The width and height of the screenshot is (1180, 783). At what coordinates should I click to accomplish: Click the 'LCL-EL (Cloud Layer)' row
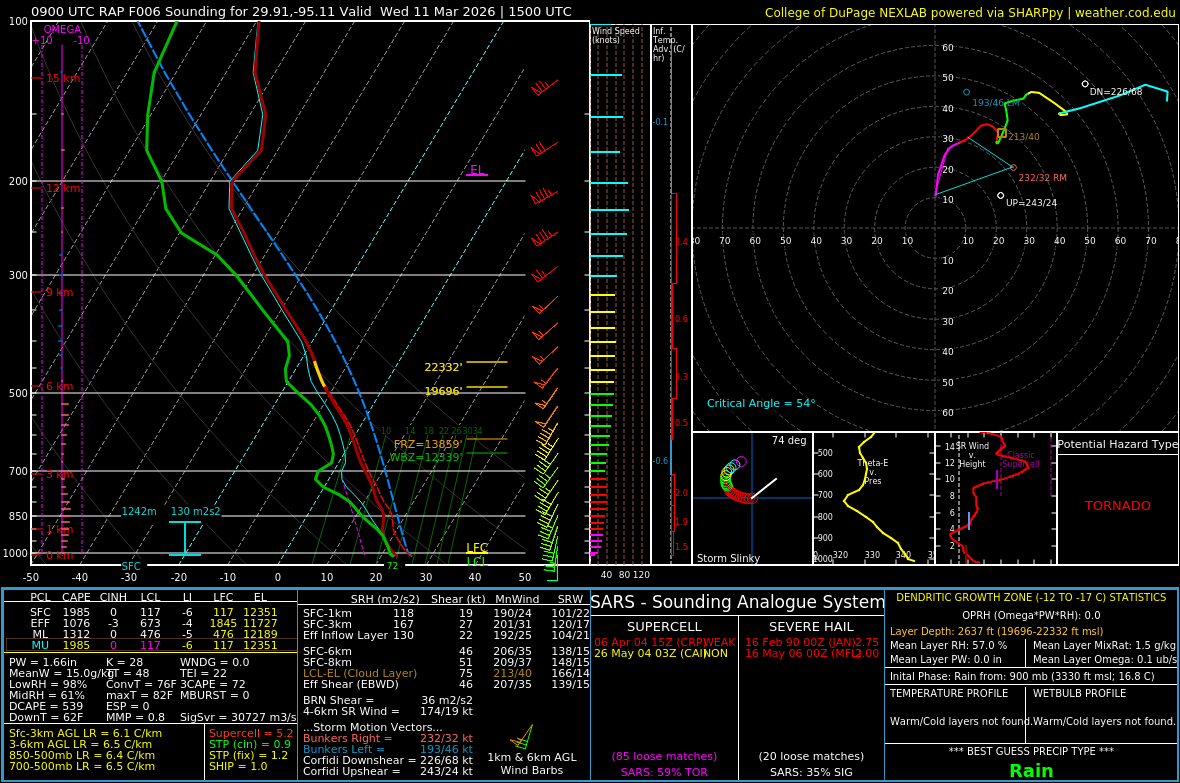point(446,673)
